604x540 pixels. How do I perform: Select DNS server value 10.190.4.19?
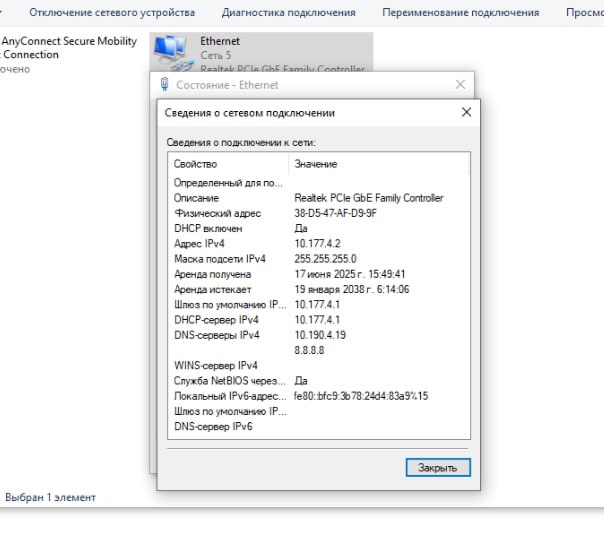tap(320, 335)
